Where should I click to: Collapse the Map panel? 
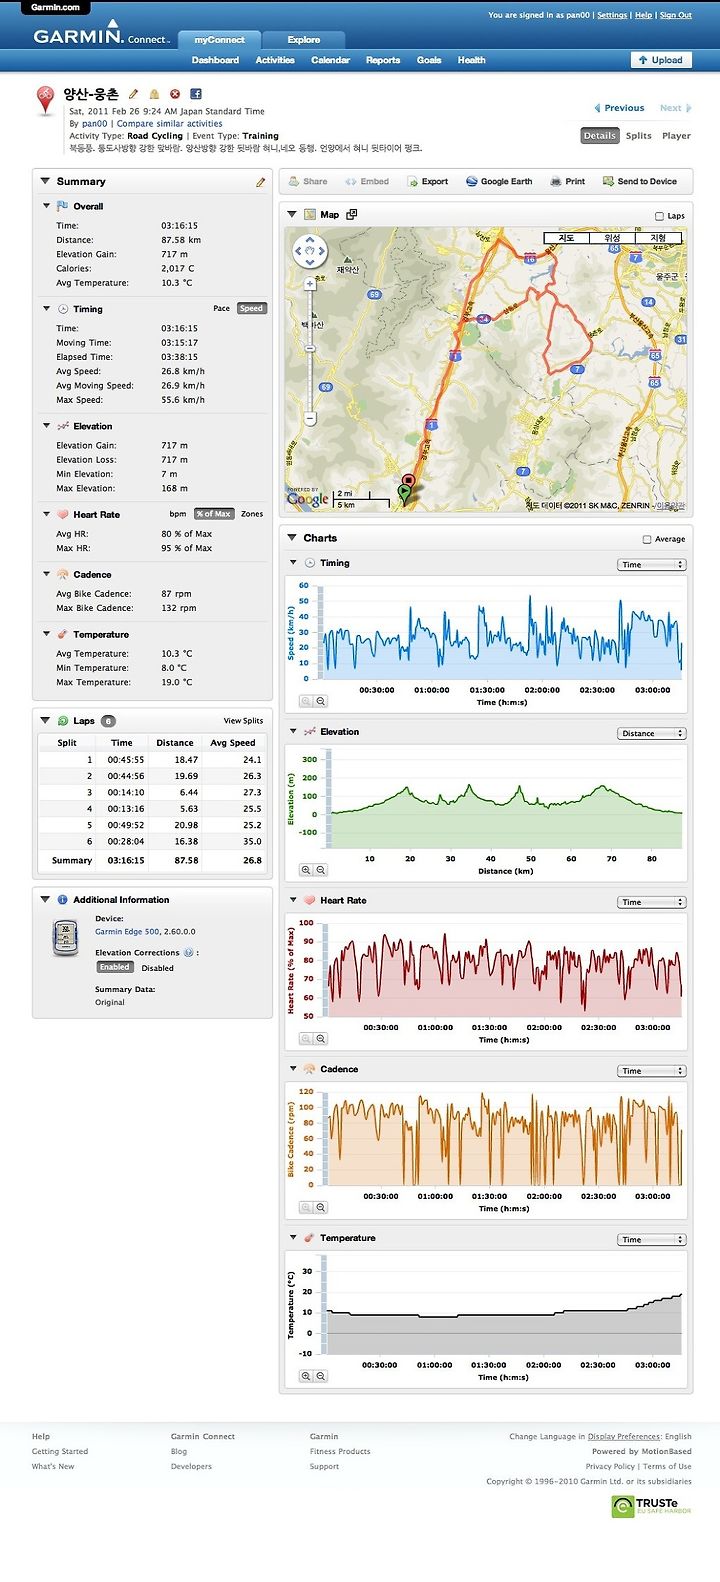click(292, 214)
